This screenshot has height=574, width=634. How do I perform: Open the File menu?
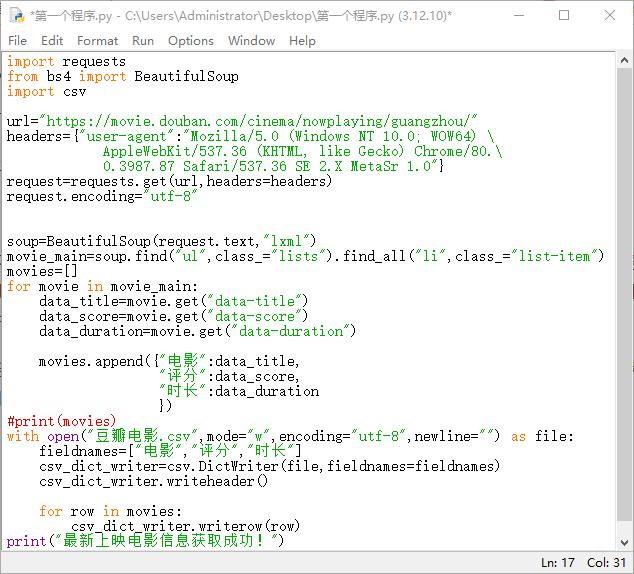(17, 40)
